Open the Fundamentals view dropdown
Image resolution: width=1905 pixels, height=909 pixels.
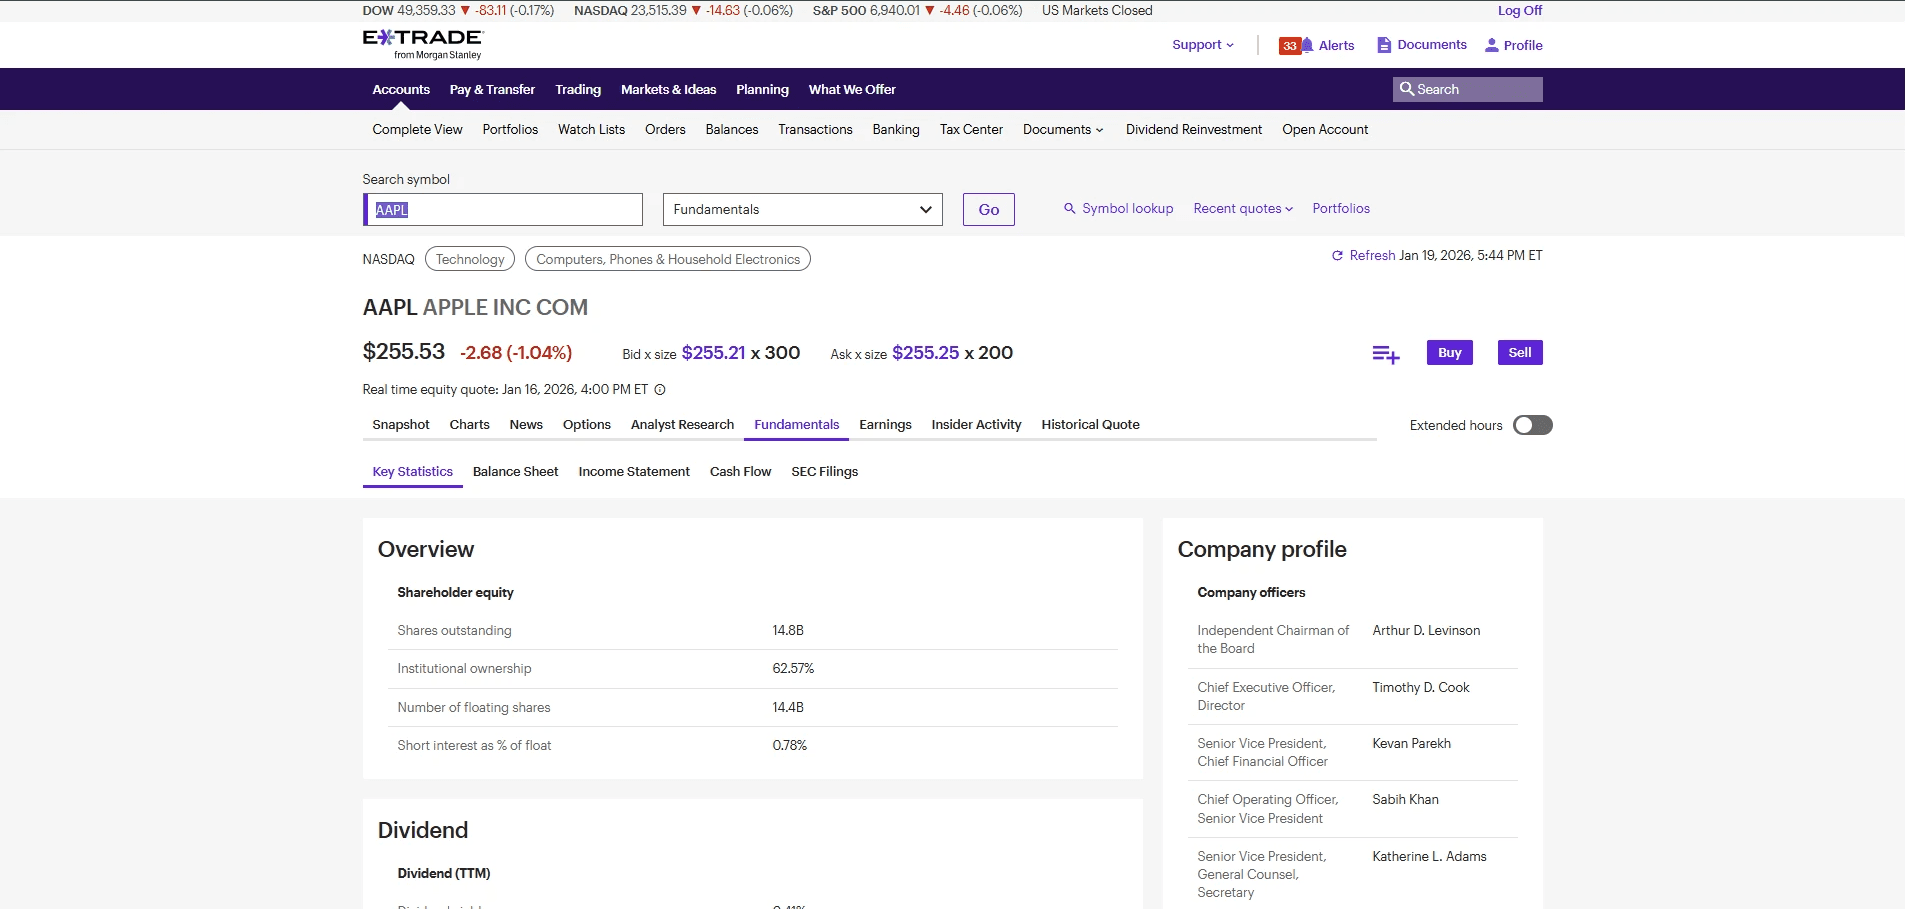[802, 209]
